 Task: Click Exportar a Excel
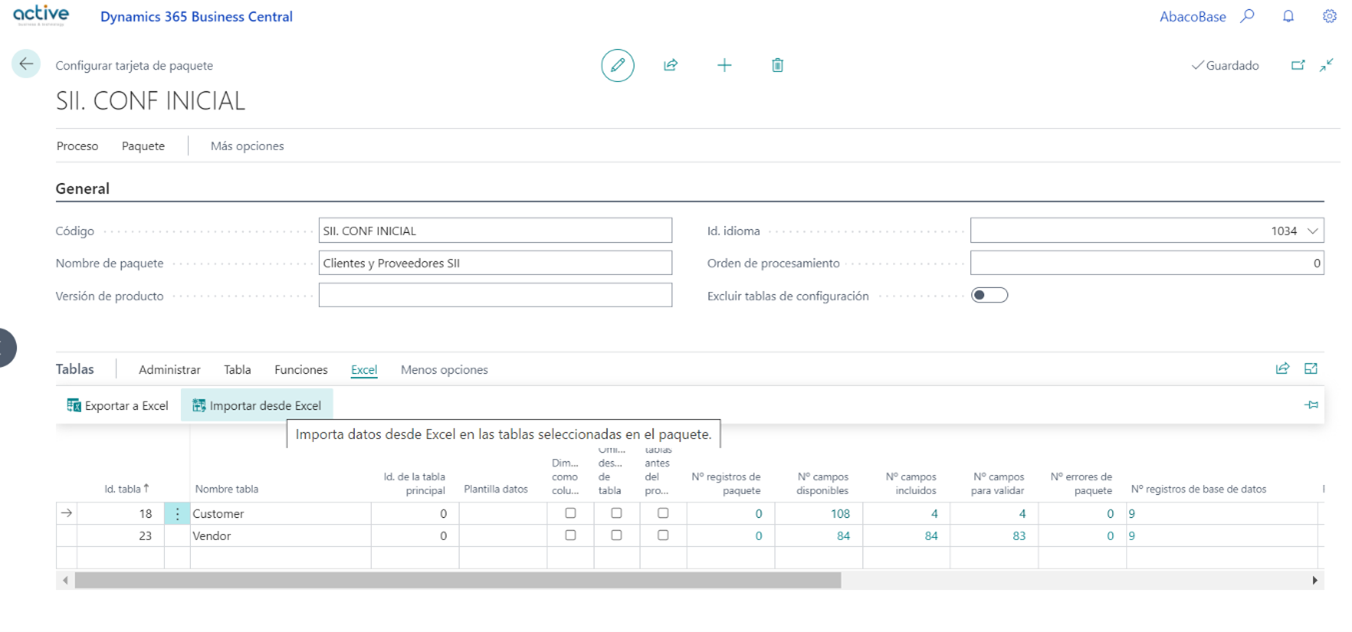[117, 406]
